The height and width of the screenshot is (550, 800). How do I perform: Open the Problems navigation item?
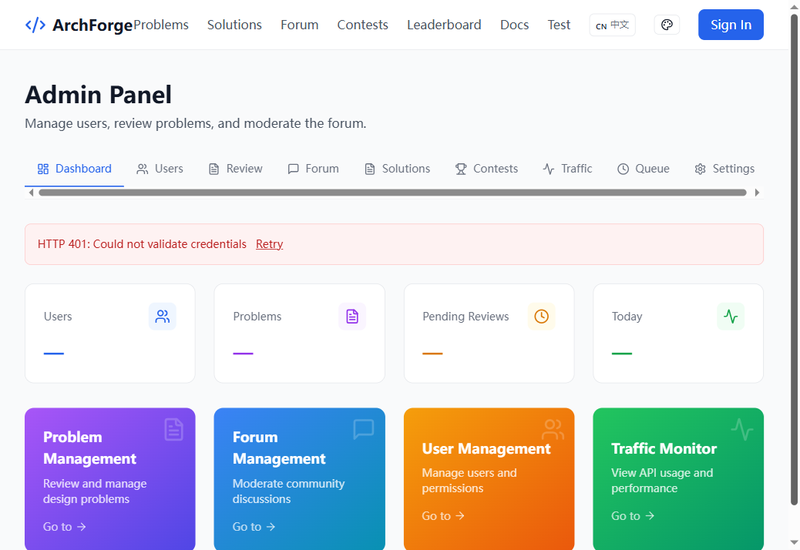[x=161, y=24]
